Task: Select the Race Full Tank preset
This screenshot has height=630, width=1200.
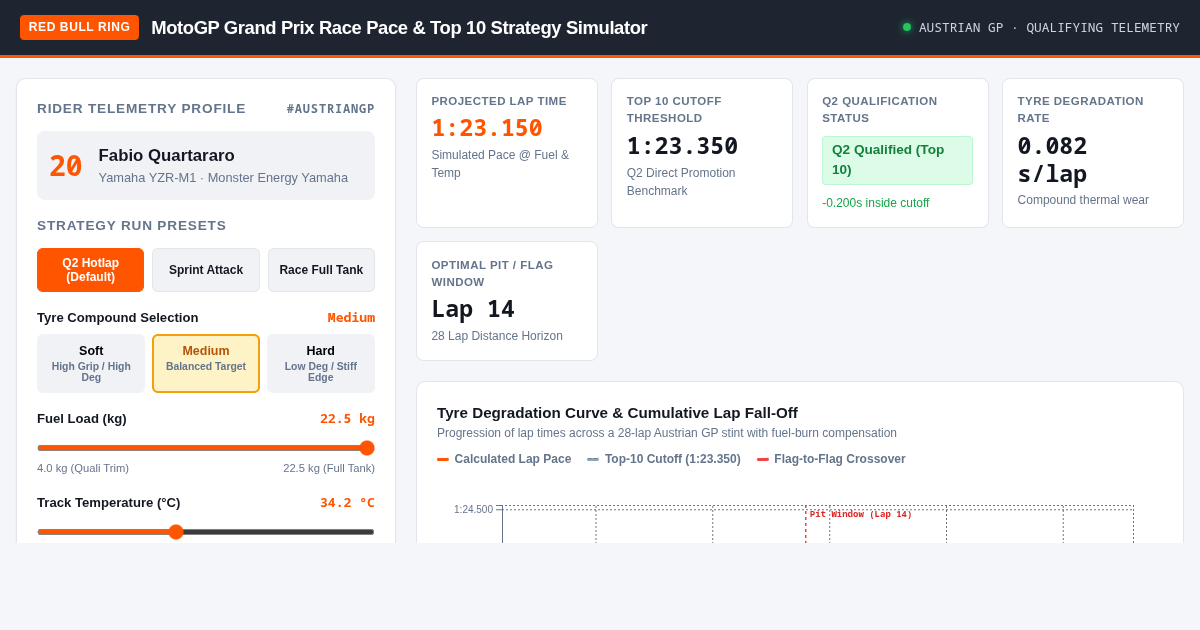Action: 321,270
